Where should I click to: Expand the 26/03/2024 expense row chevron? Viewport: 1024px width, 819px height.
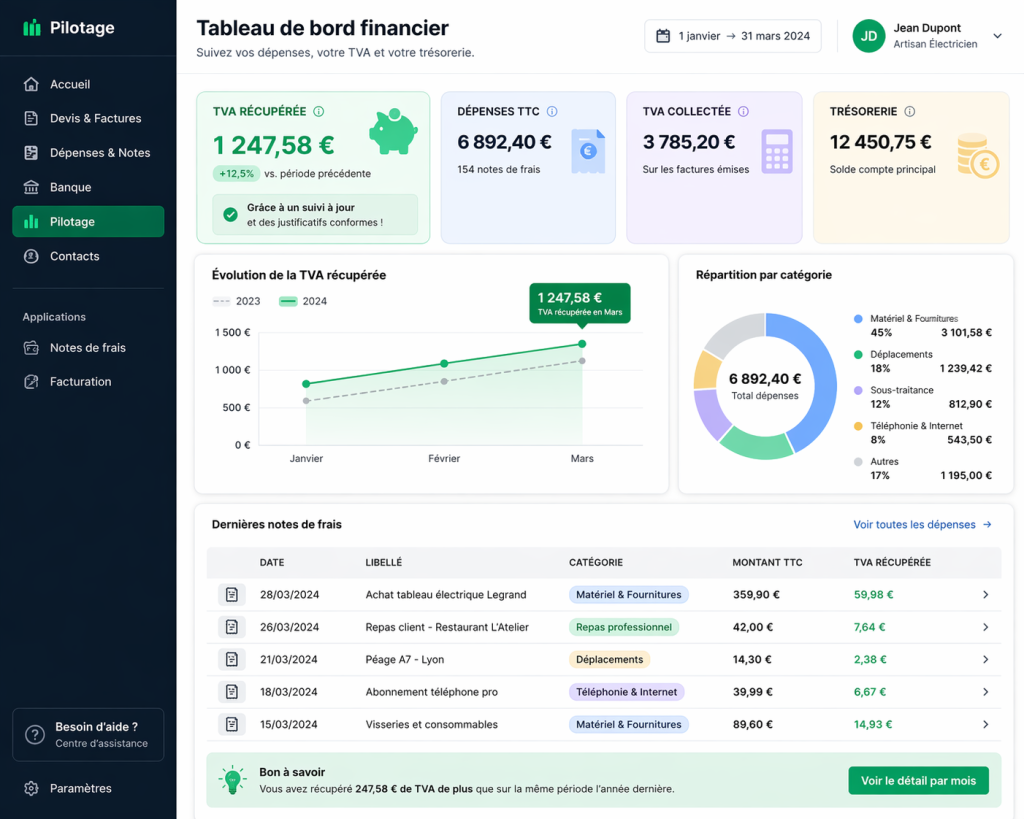click(x=985, y=627)
